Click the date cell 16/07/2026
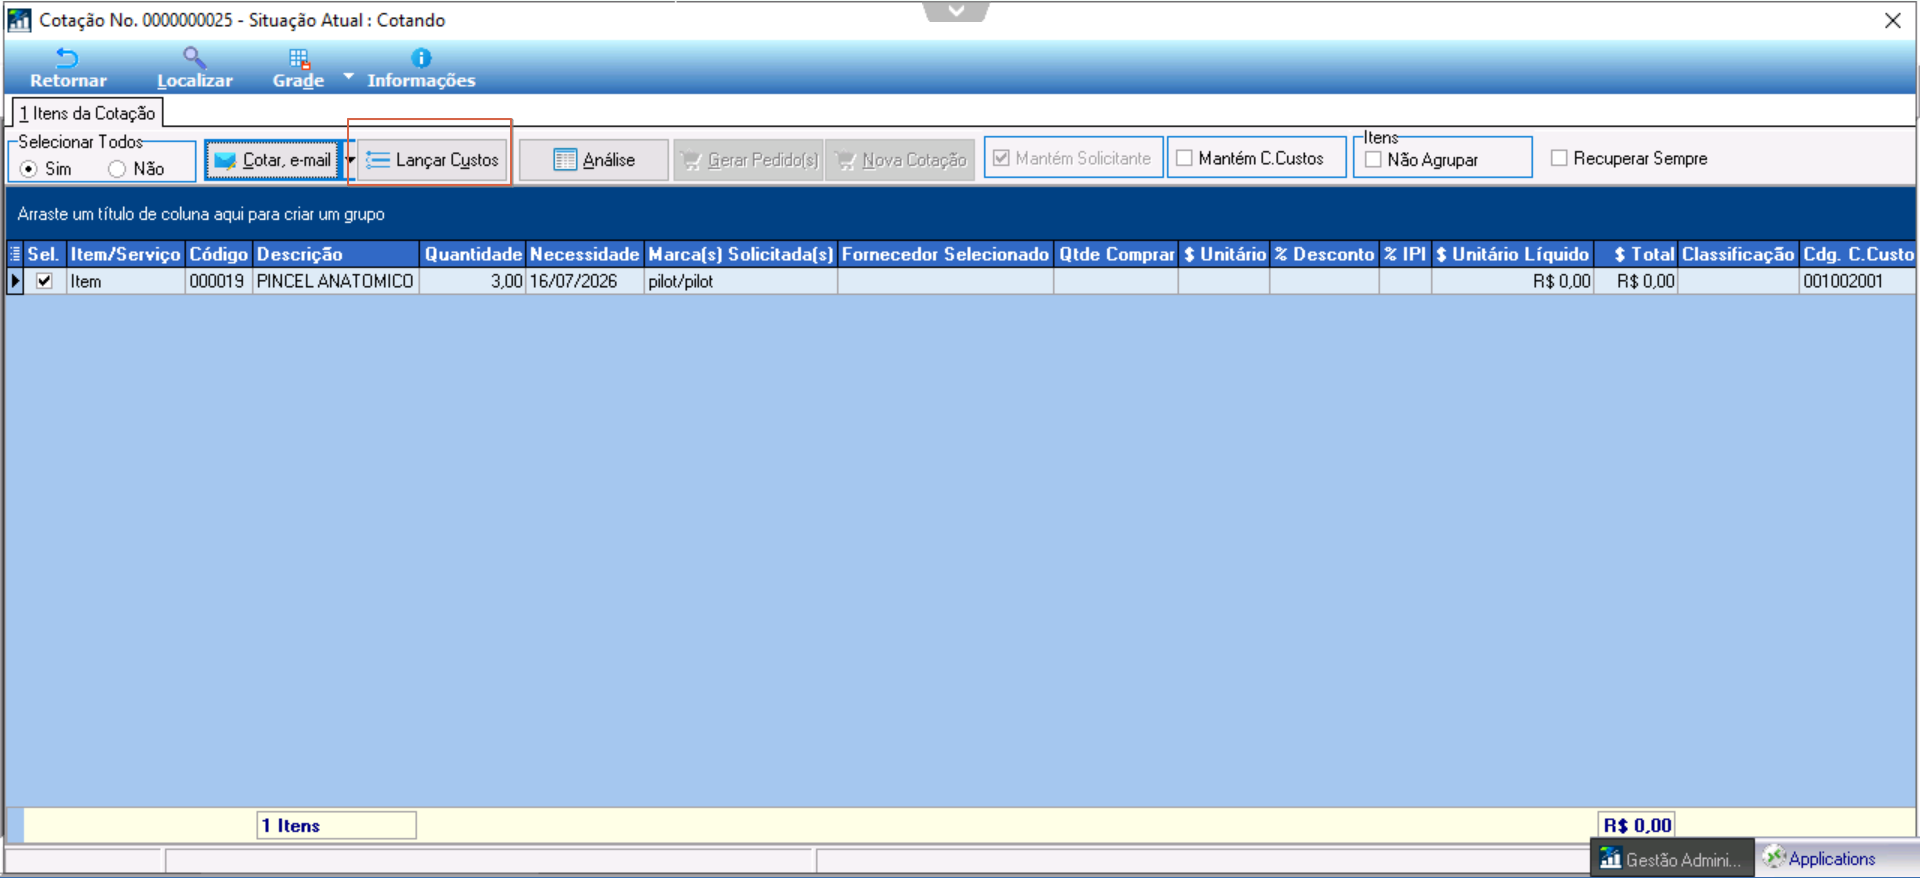This screenshot has width=1920, height=878. (584, 281)
